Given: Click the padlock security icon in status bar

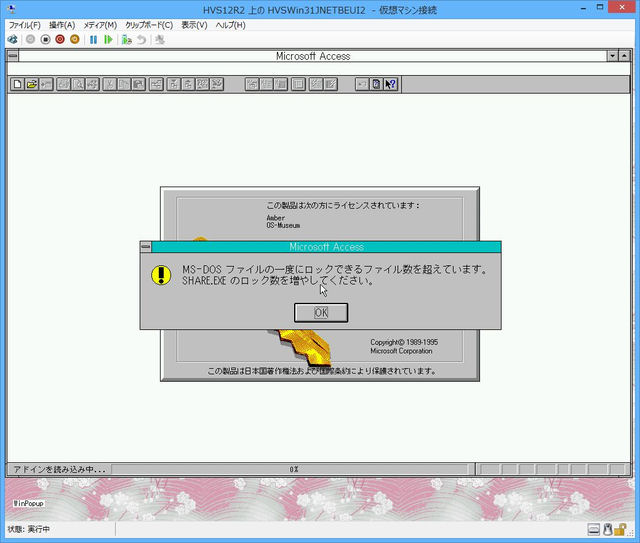Looking at the screenshot, I should click(x=620, y=530).
